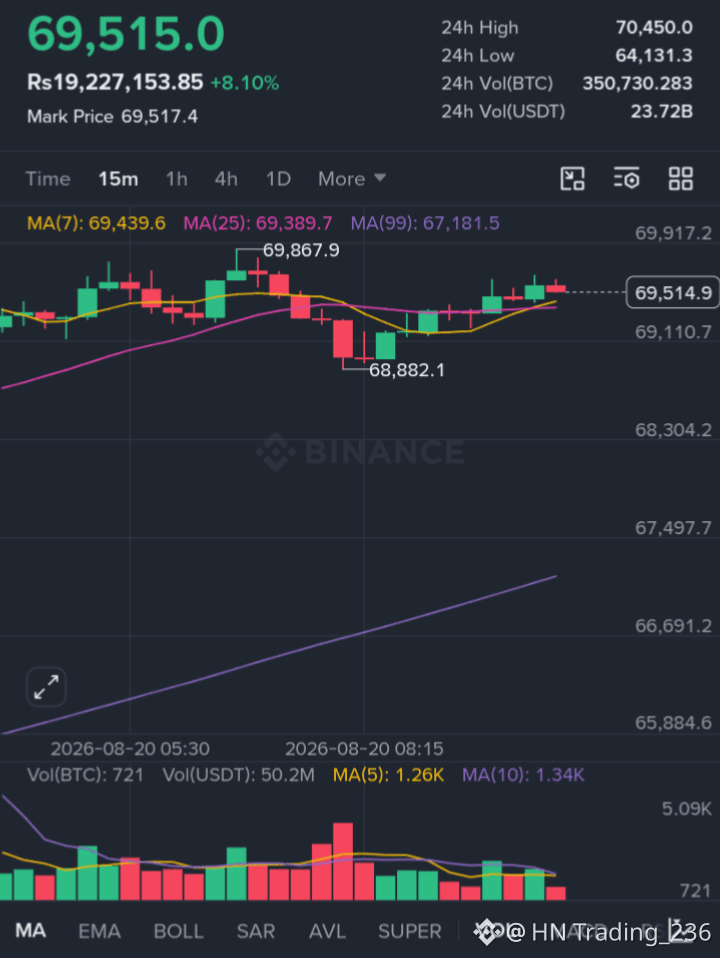Click the Vol(BTC): 721 label
Viewport: 720px width, 958px height.
coord(86,775)
